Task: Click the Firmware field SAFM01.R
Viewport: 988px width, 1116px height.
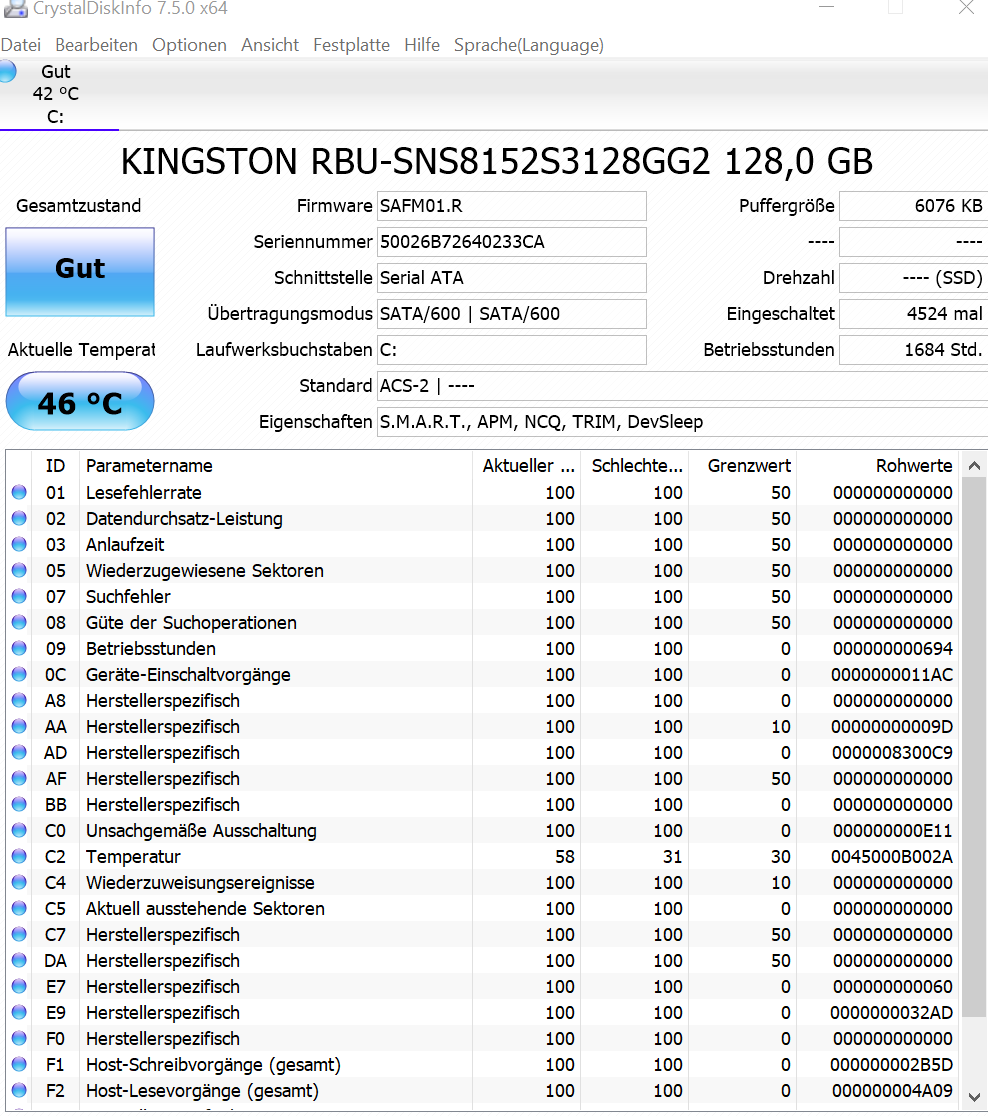Action: click(511, 206)
